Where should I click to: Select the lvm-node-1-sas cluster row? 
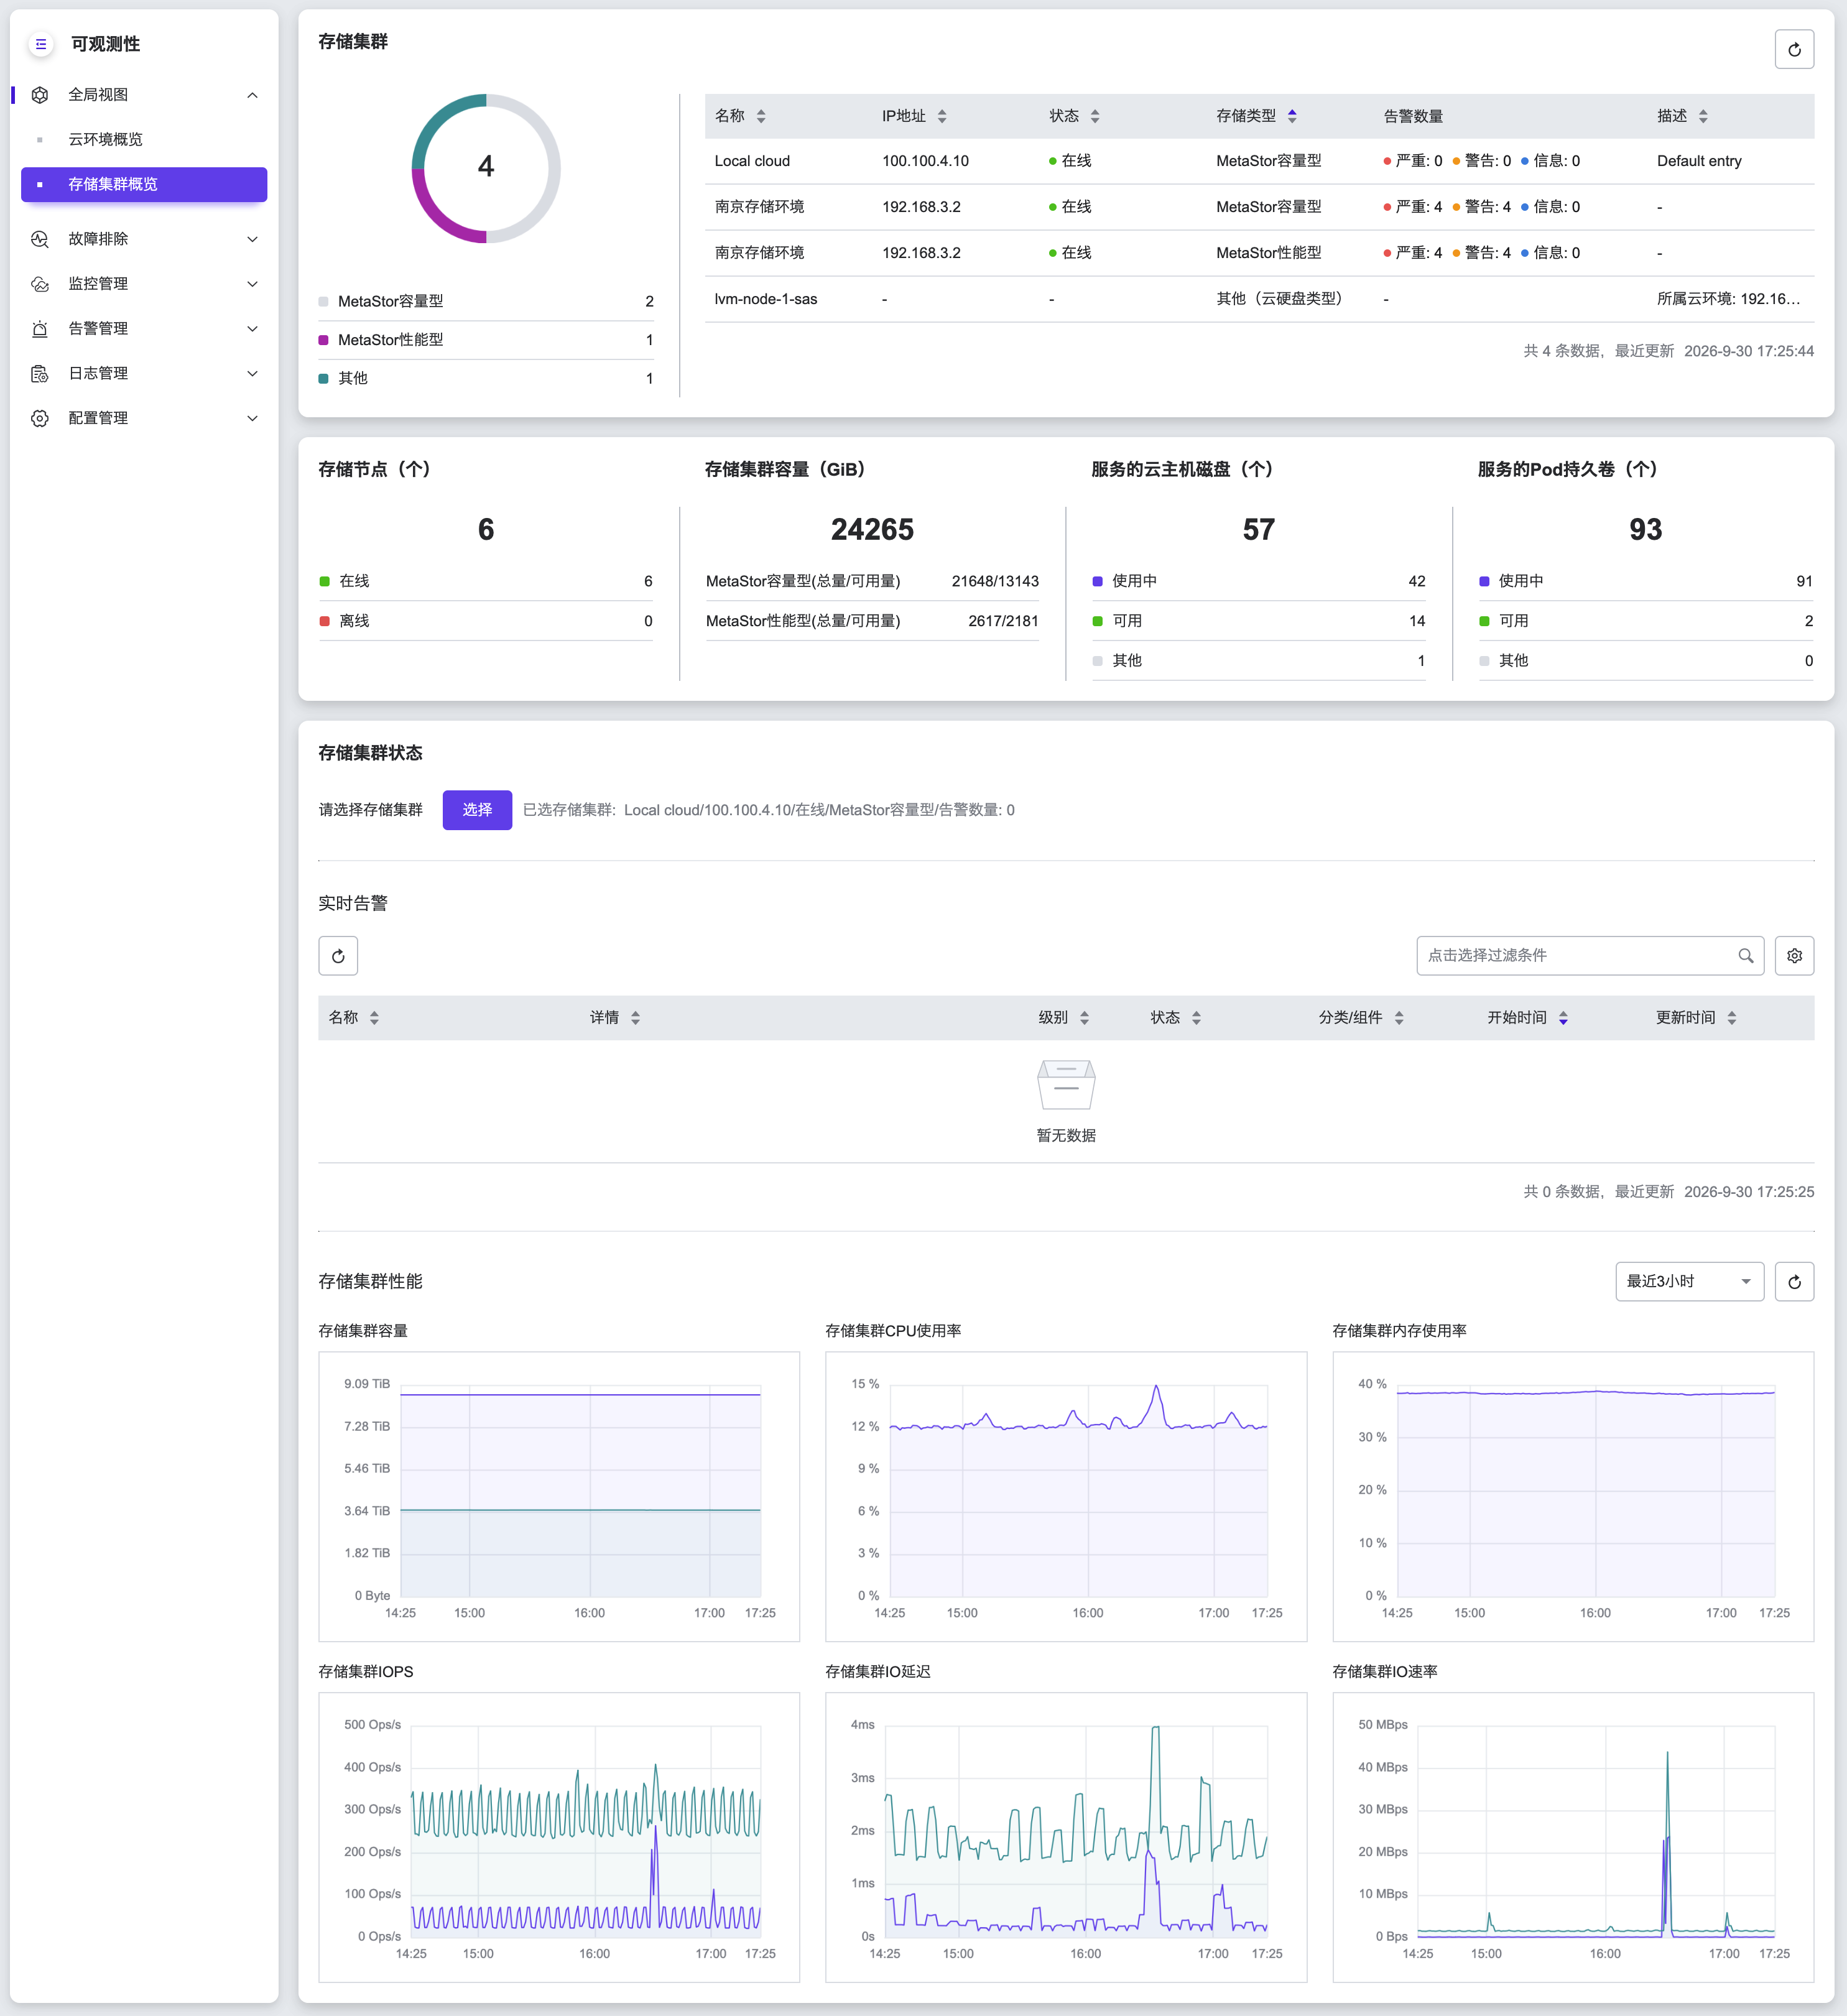point(1259,299)
